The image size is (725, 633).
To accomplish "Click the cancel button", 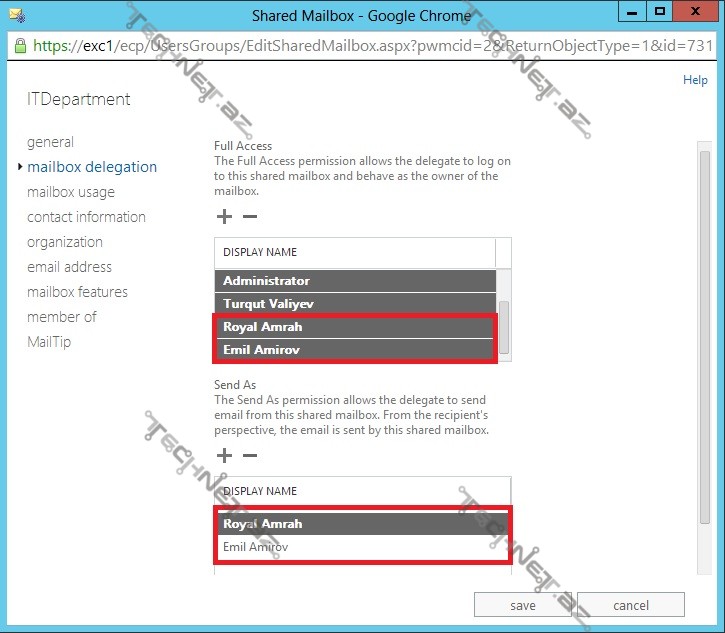I will (x=631, y=605).
